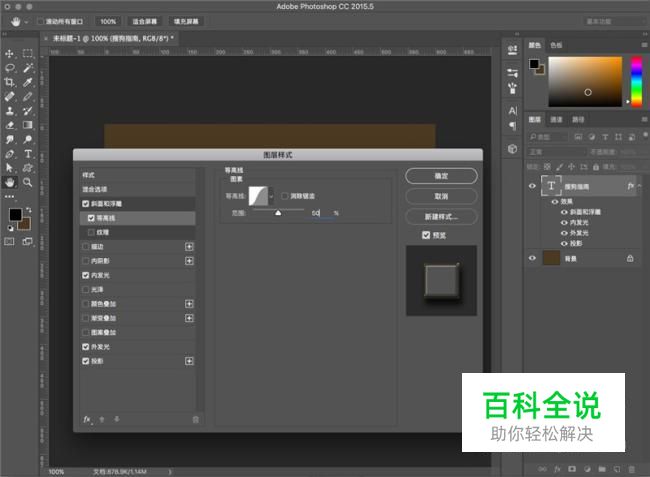The width and height of the screenshot is (650, 477).
Task: Click the 确定 (OK) button
Action: coord(441,176)
